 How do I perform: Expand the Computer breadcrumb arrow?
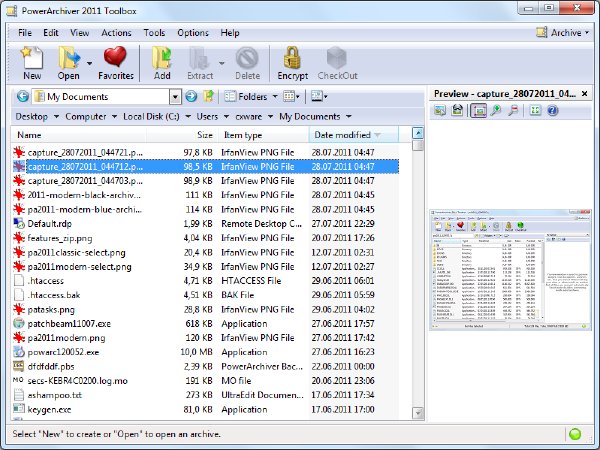point(114,116)
